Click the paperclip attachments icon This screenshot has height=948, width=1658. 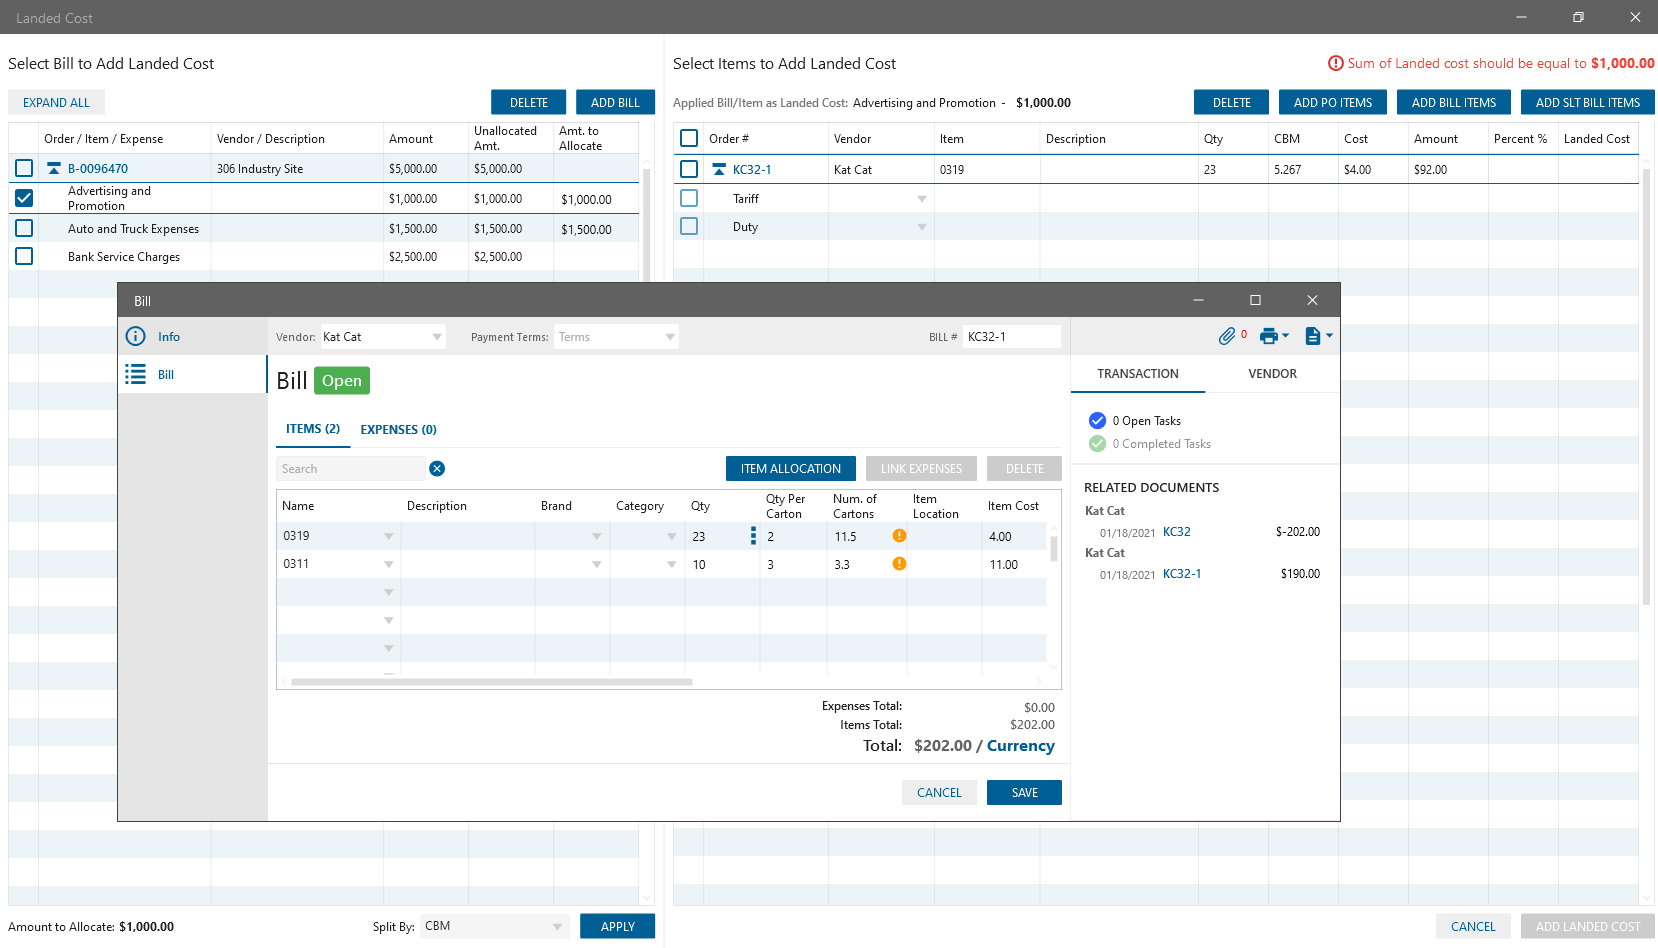coord(1226,336)
